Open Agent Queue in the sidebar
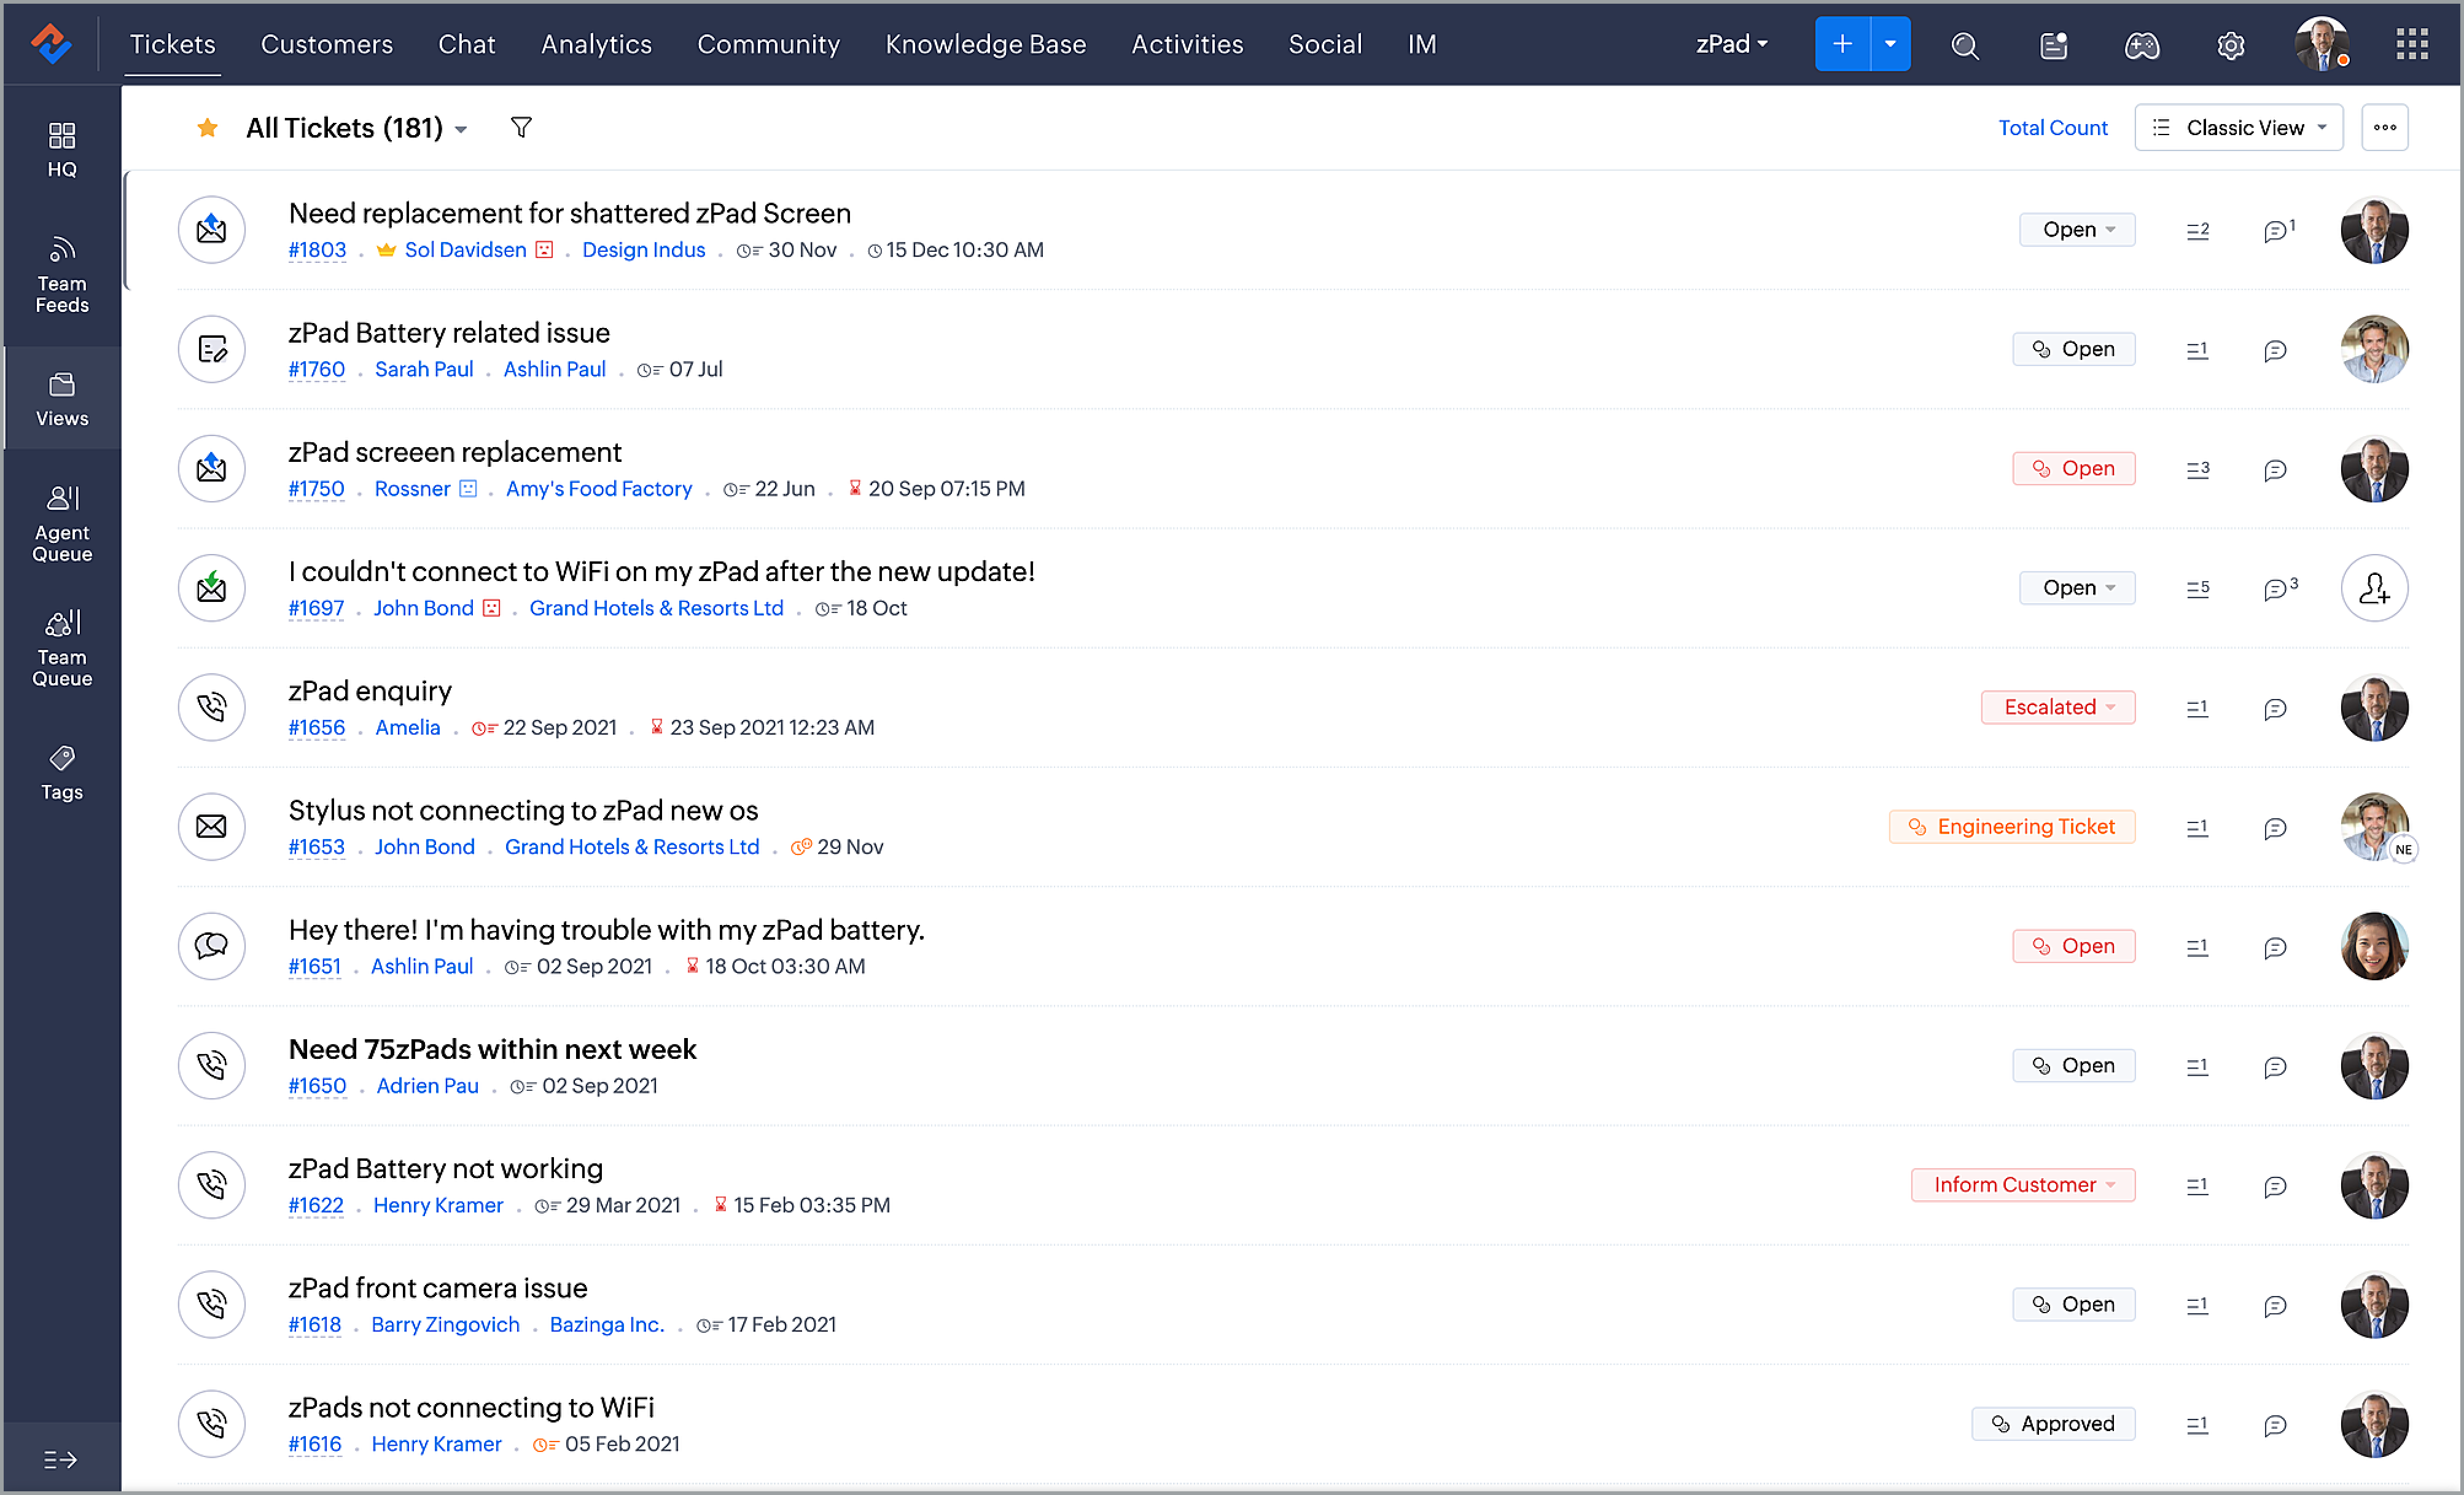The width and height of the screenshot is (2464, 1495). [x=62, y=523]
